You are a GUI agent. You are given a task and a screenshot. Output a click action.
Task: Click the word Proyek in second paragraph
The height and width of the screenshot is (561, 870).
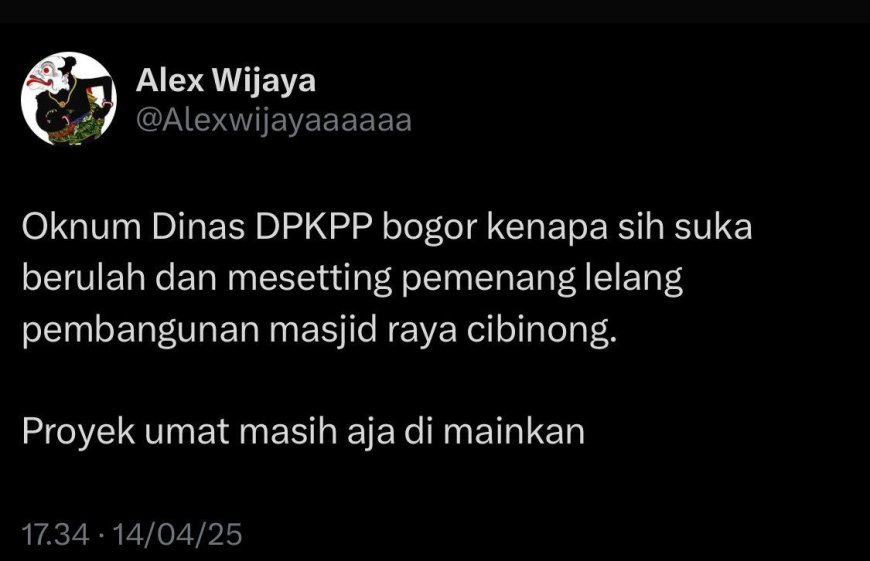point(79,433)
